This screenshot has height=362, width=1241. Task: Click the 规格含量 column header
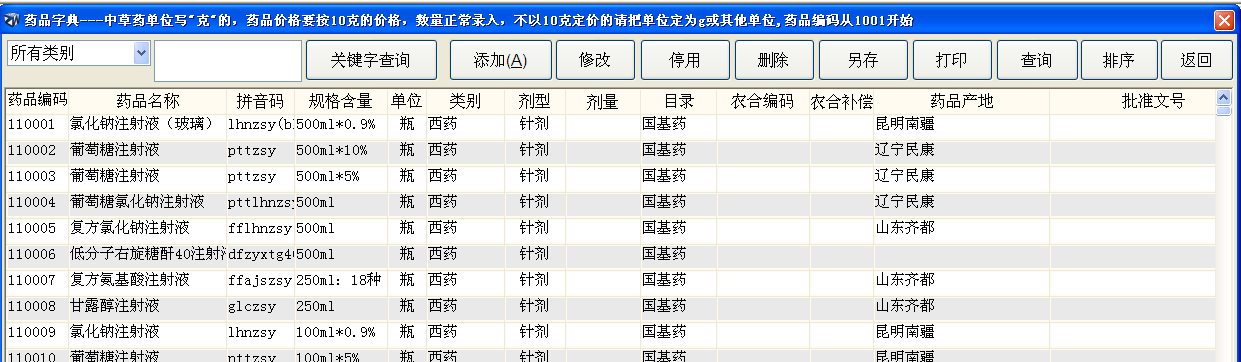[341, 101]
